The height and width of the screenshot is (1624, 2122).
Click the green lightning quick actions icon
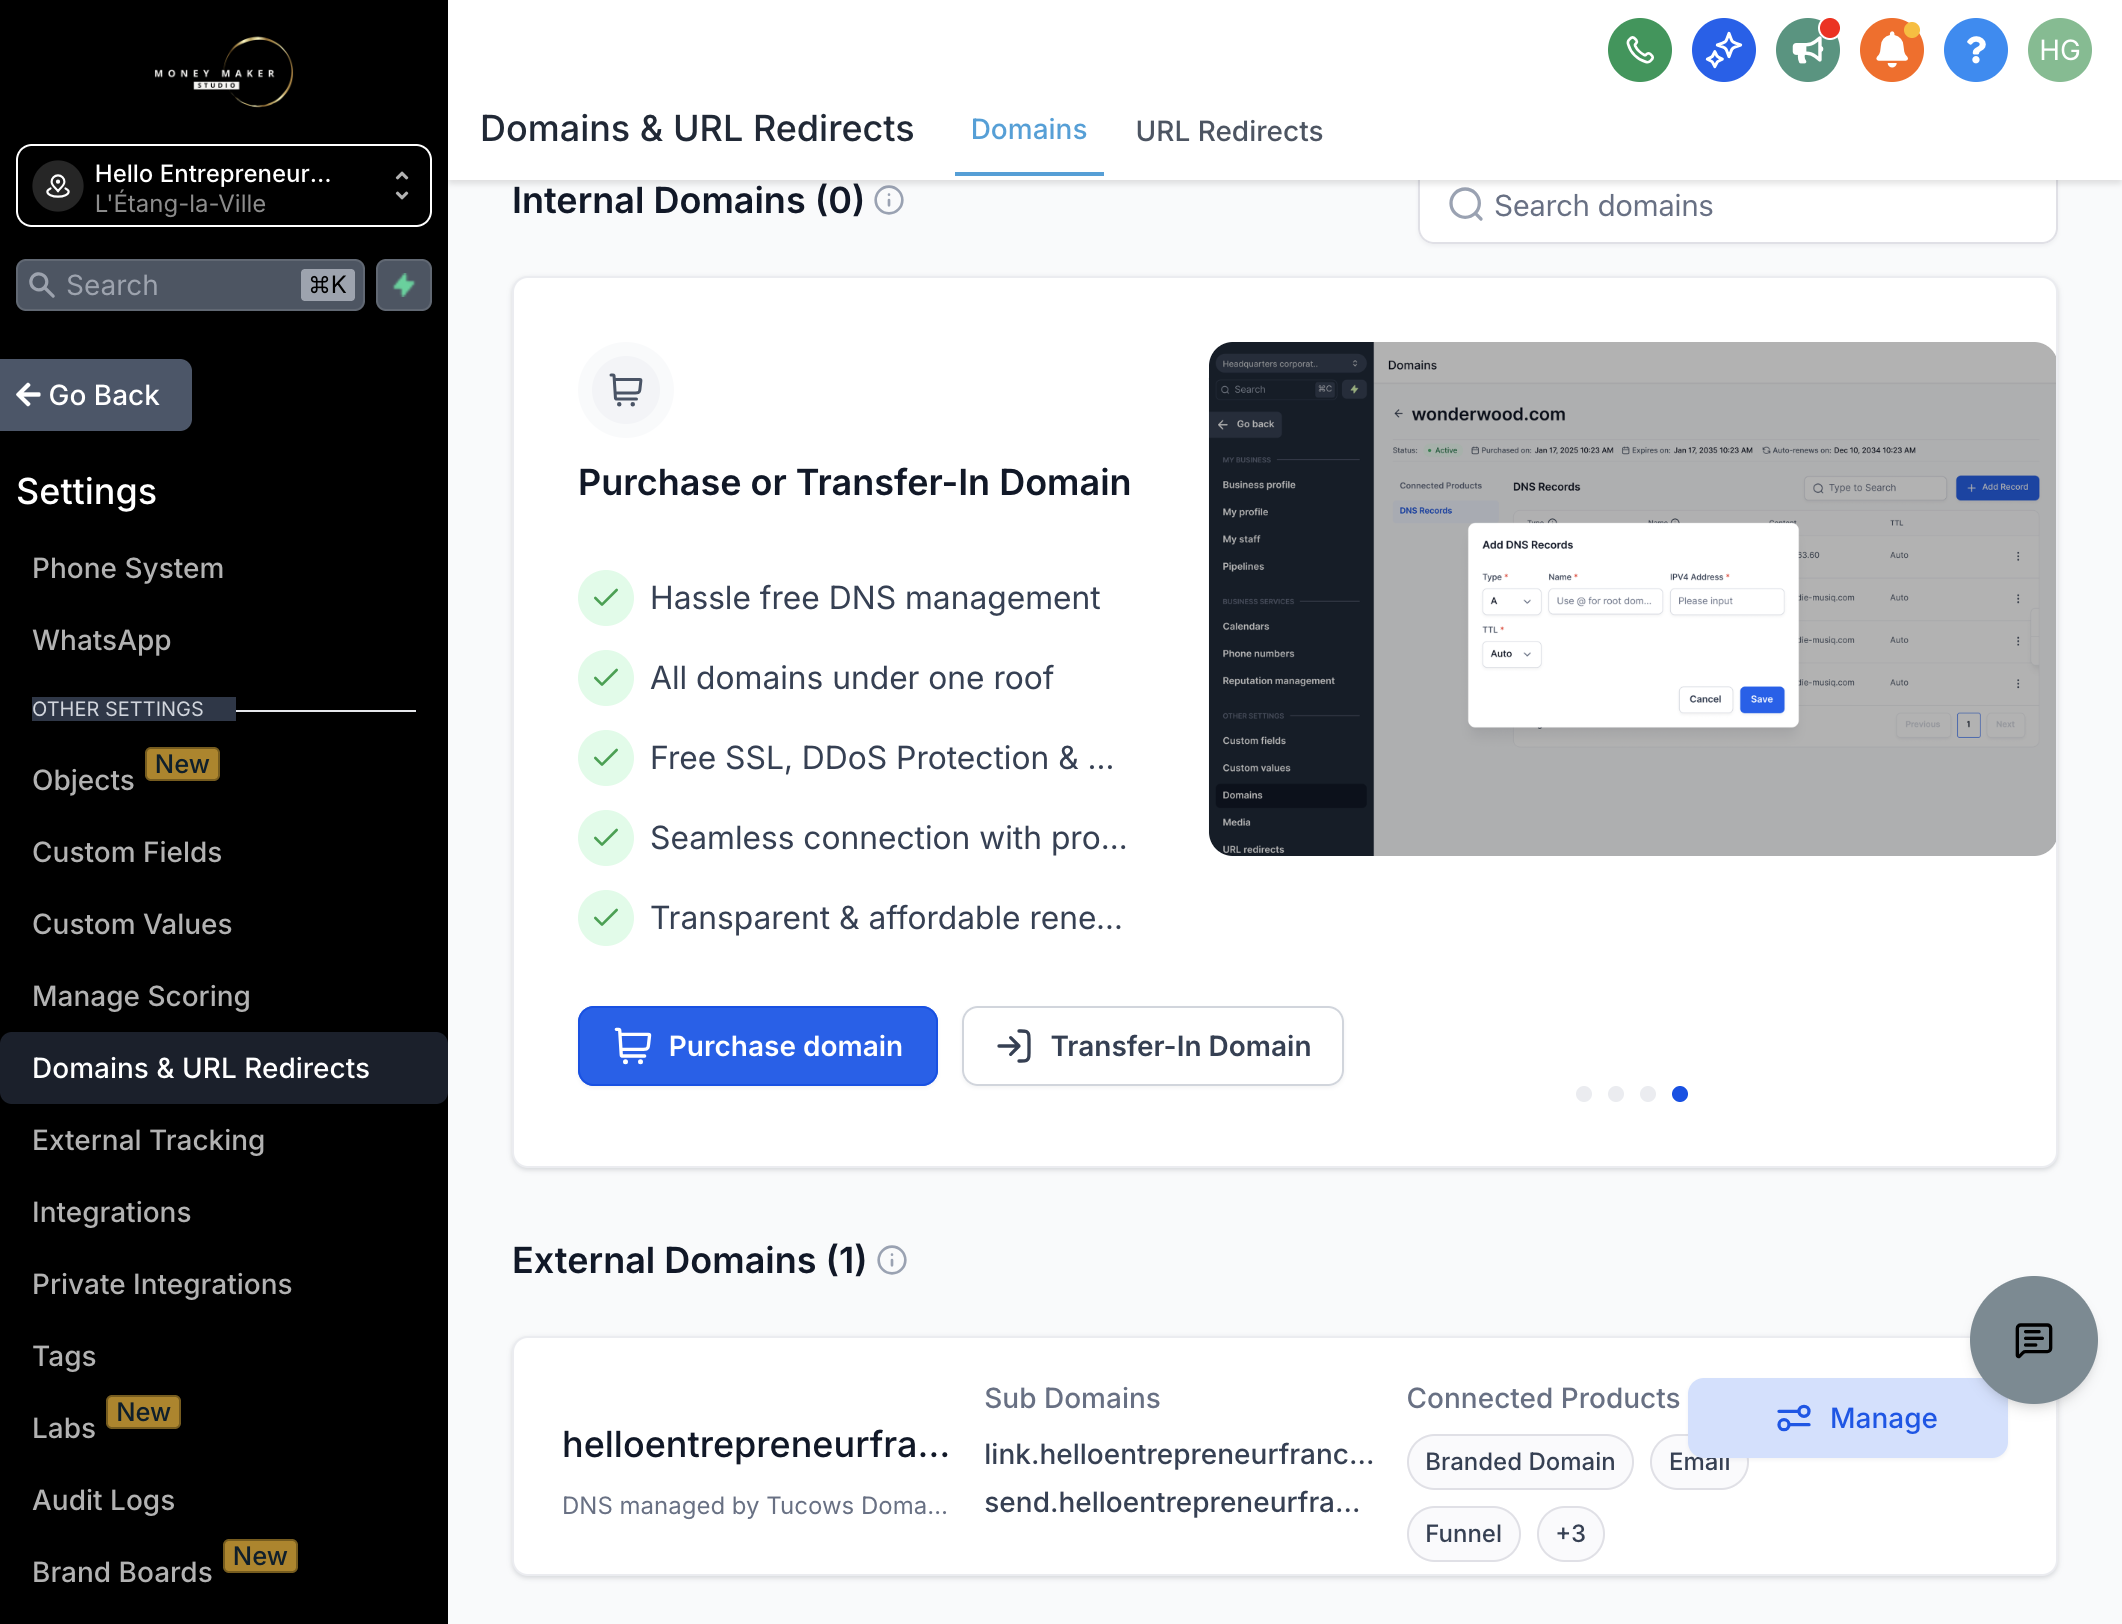(404, 285)
